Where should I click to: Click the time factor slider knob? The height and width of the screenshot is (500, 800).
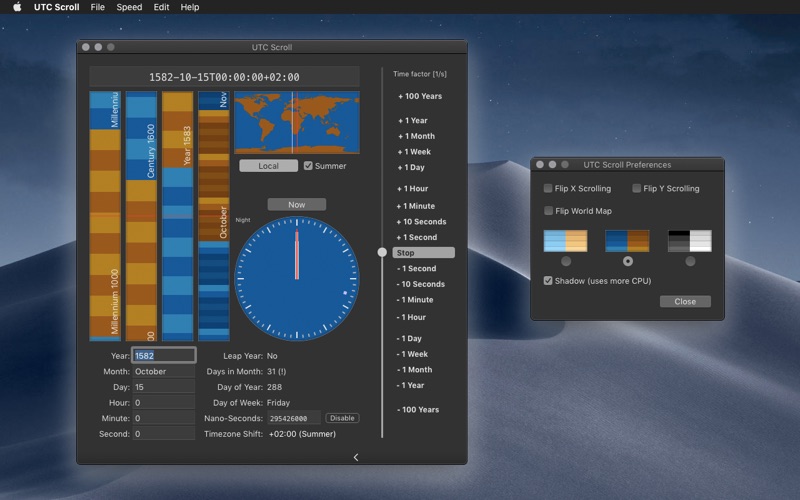(x=382, y=252)
